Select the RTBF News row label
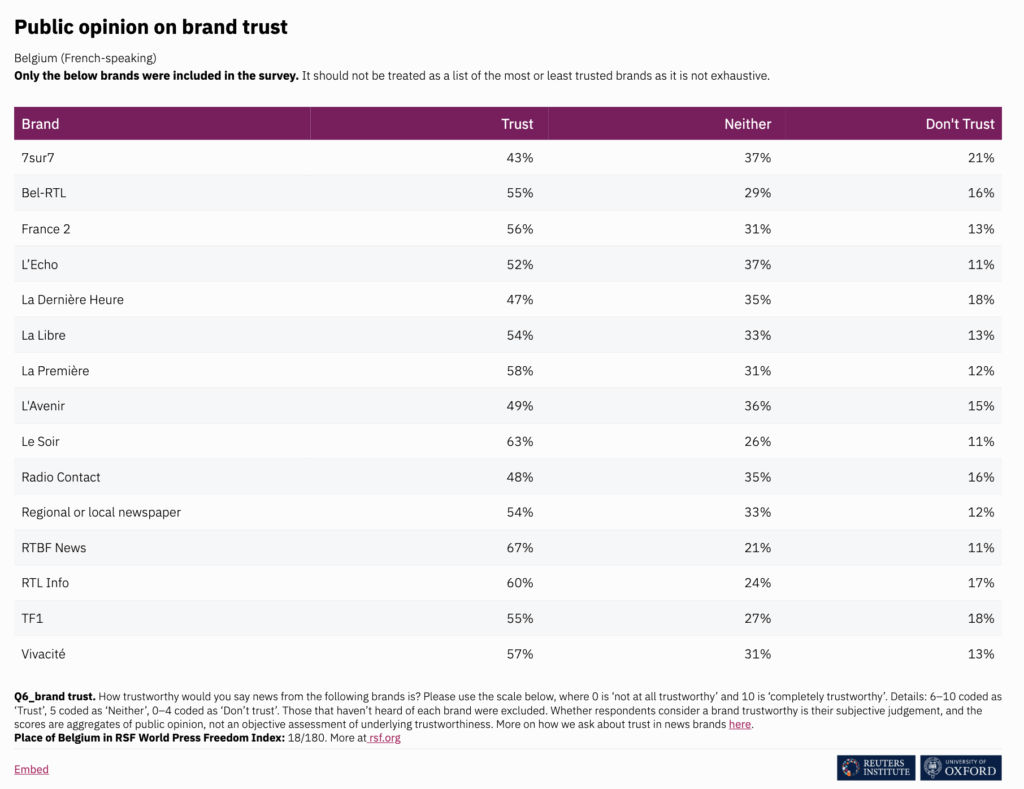Viewport: 1024px width, 789px height. pyautogui.click(x=54, y=548)
